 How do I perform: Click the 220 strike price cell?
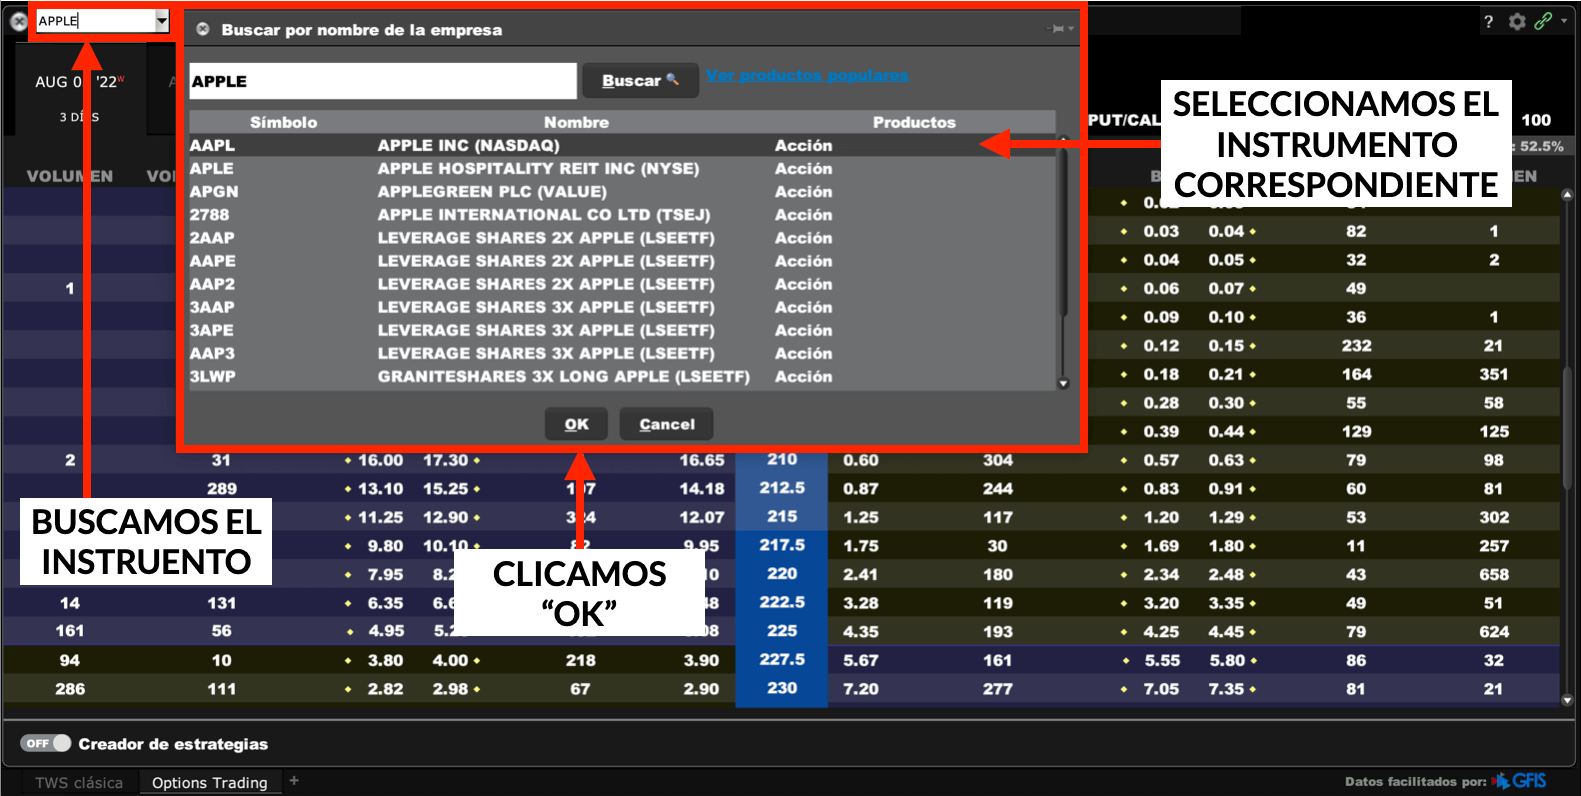click(782, 573)
